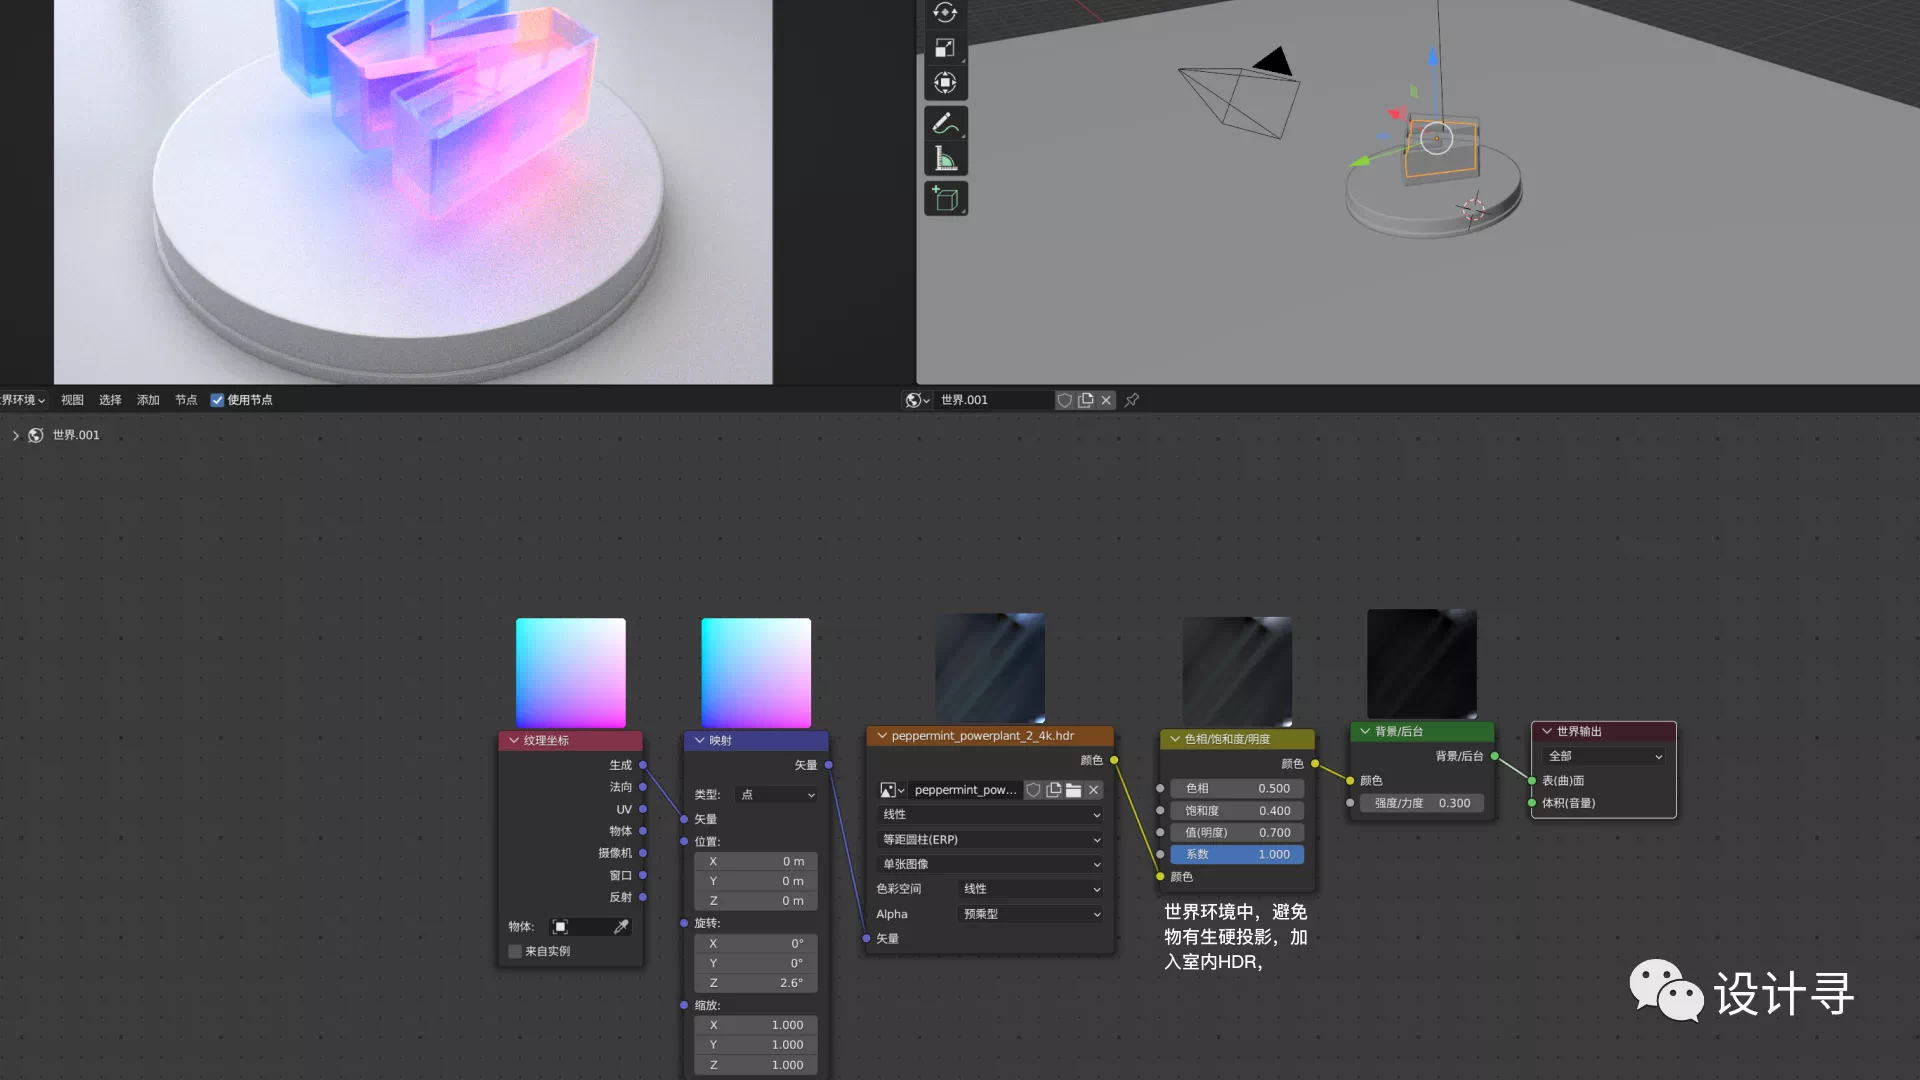Click the fake user shield in image node
Screen dimensions: 1920x1080
pos(1033,790)
